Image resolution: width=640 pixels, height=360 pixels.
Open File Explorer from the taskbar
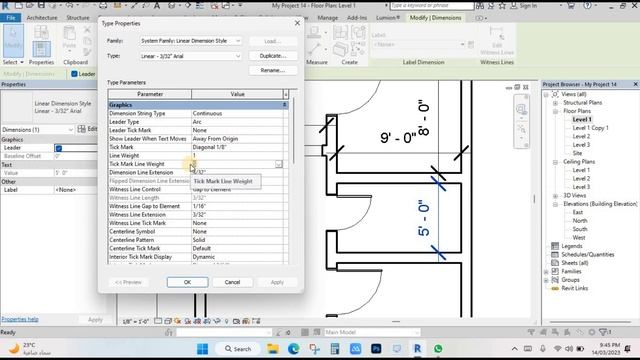coord(273,349)
